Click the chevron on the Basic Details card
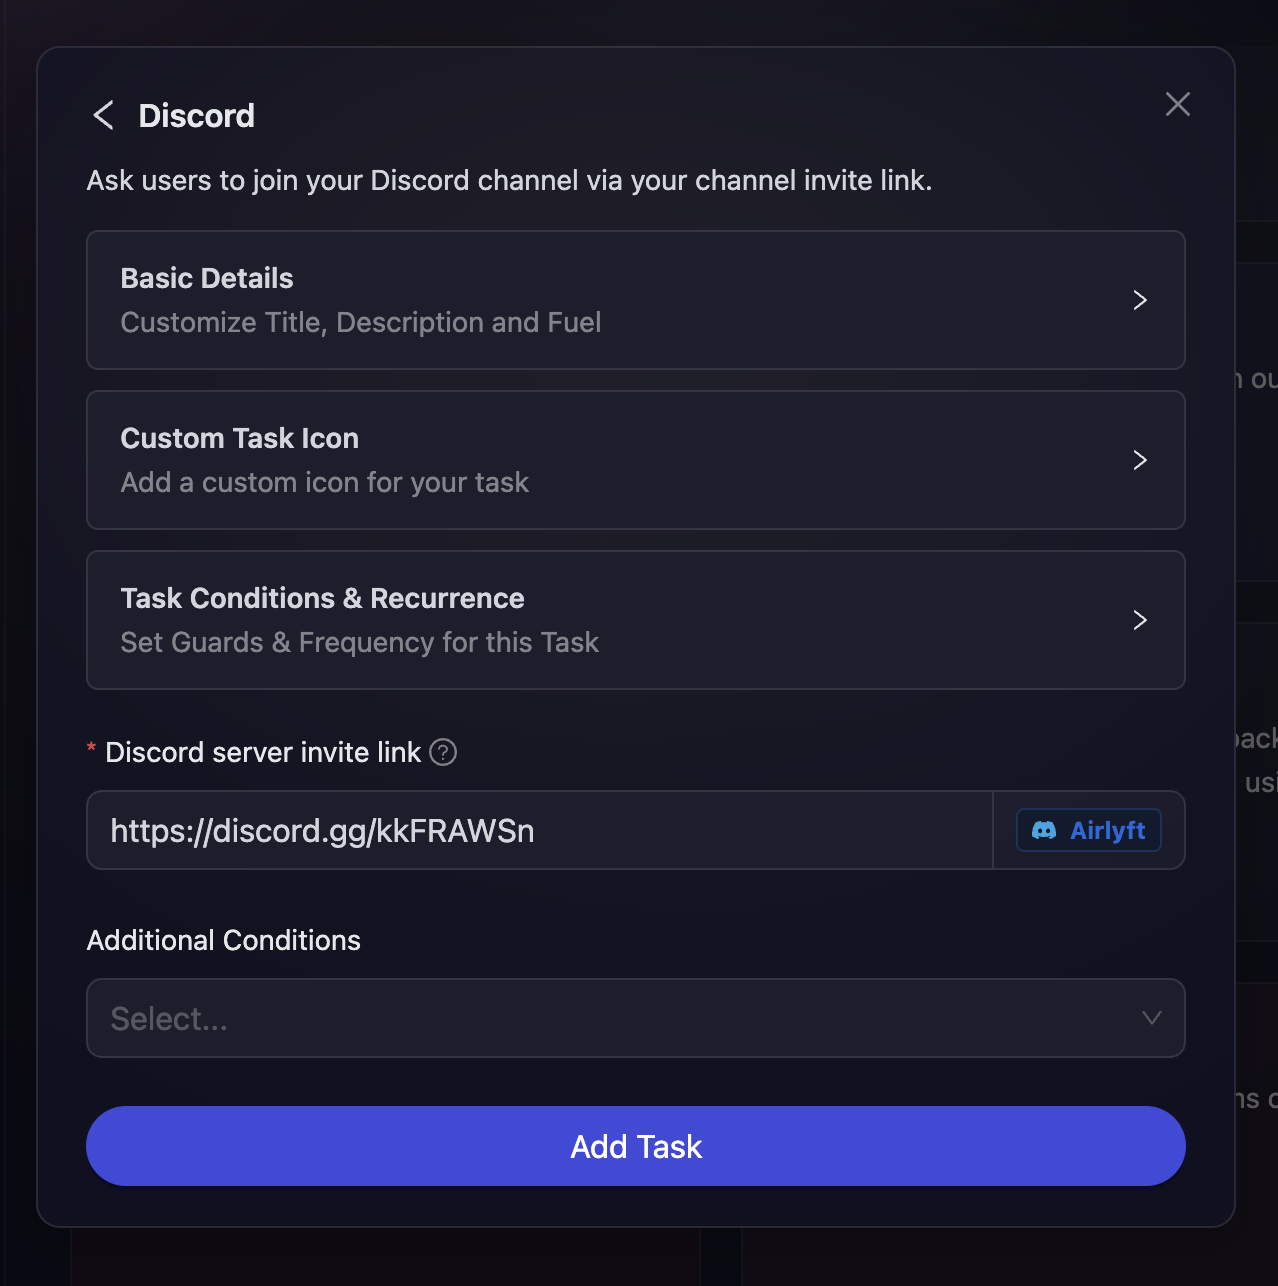1278x1286 pixels. click(x=1140, y=300)
